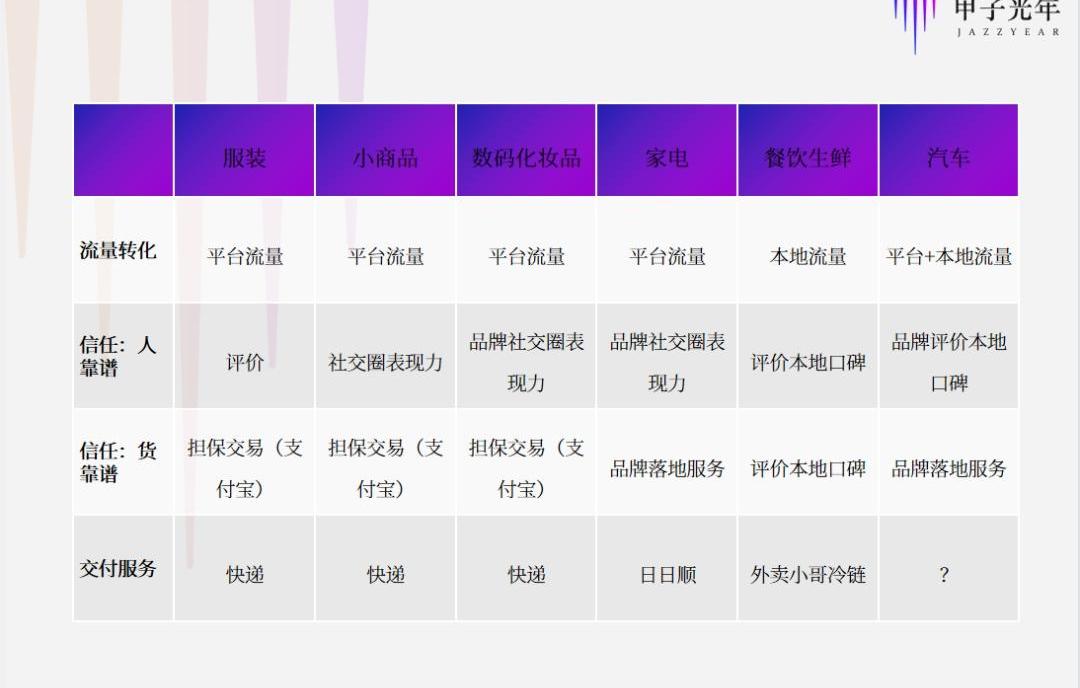This screenshot has height=688, width=1080.
Task: Click 评价本地口碑 in the 信任:货靠谱 row
Action: (808, 469)
